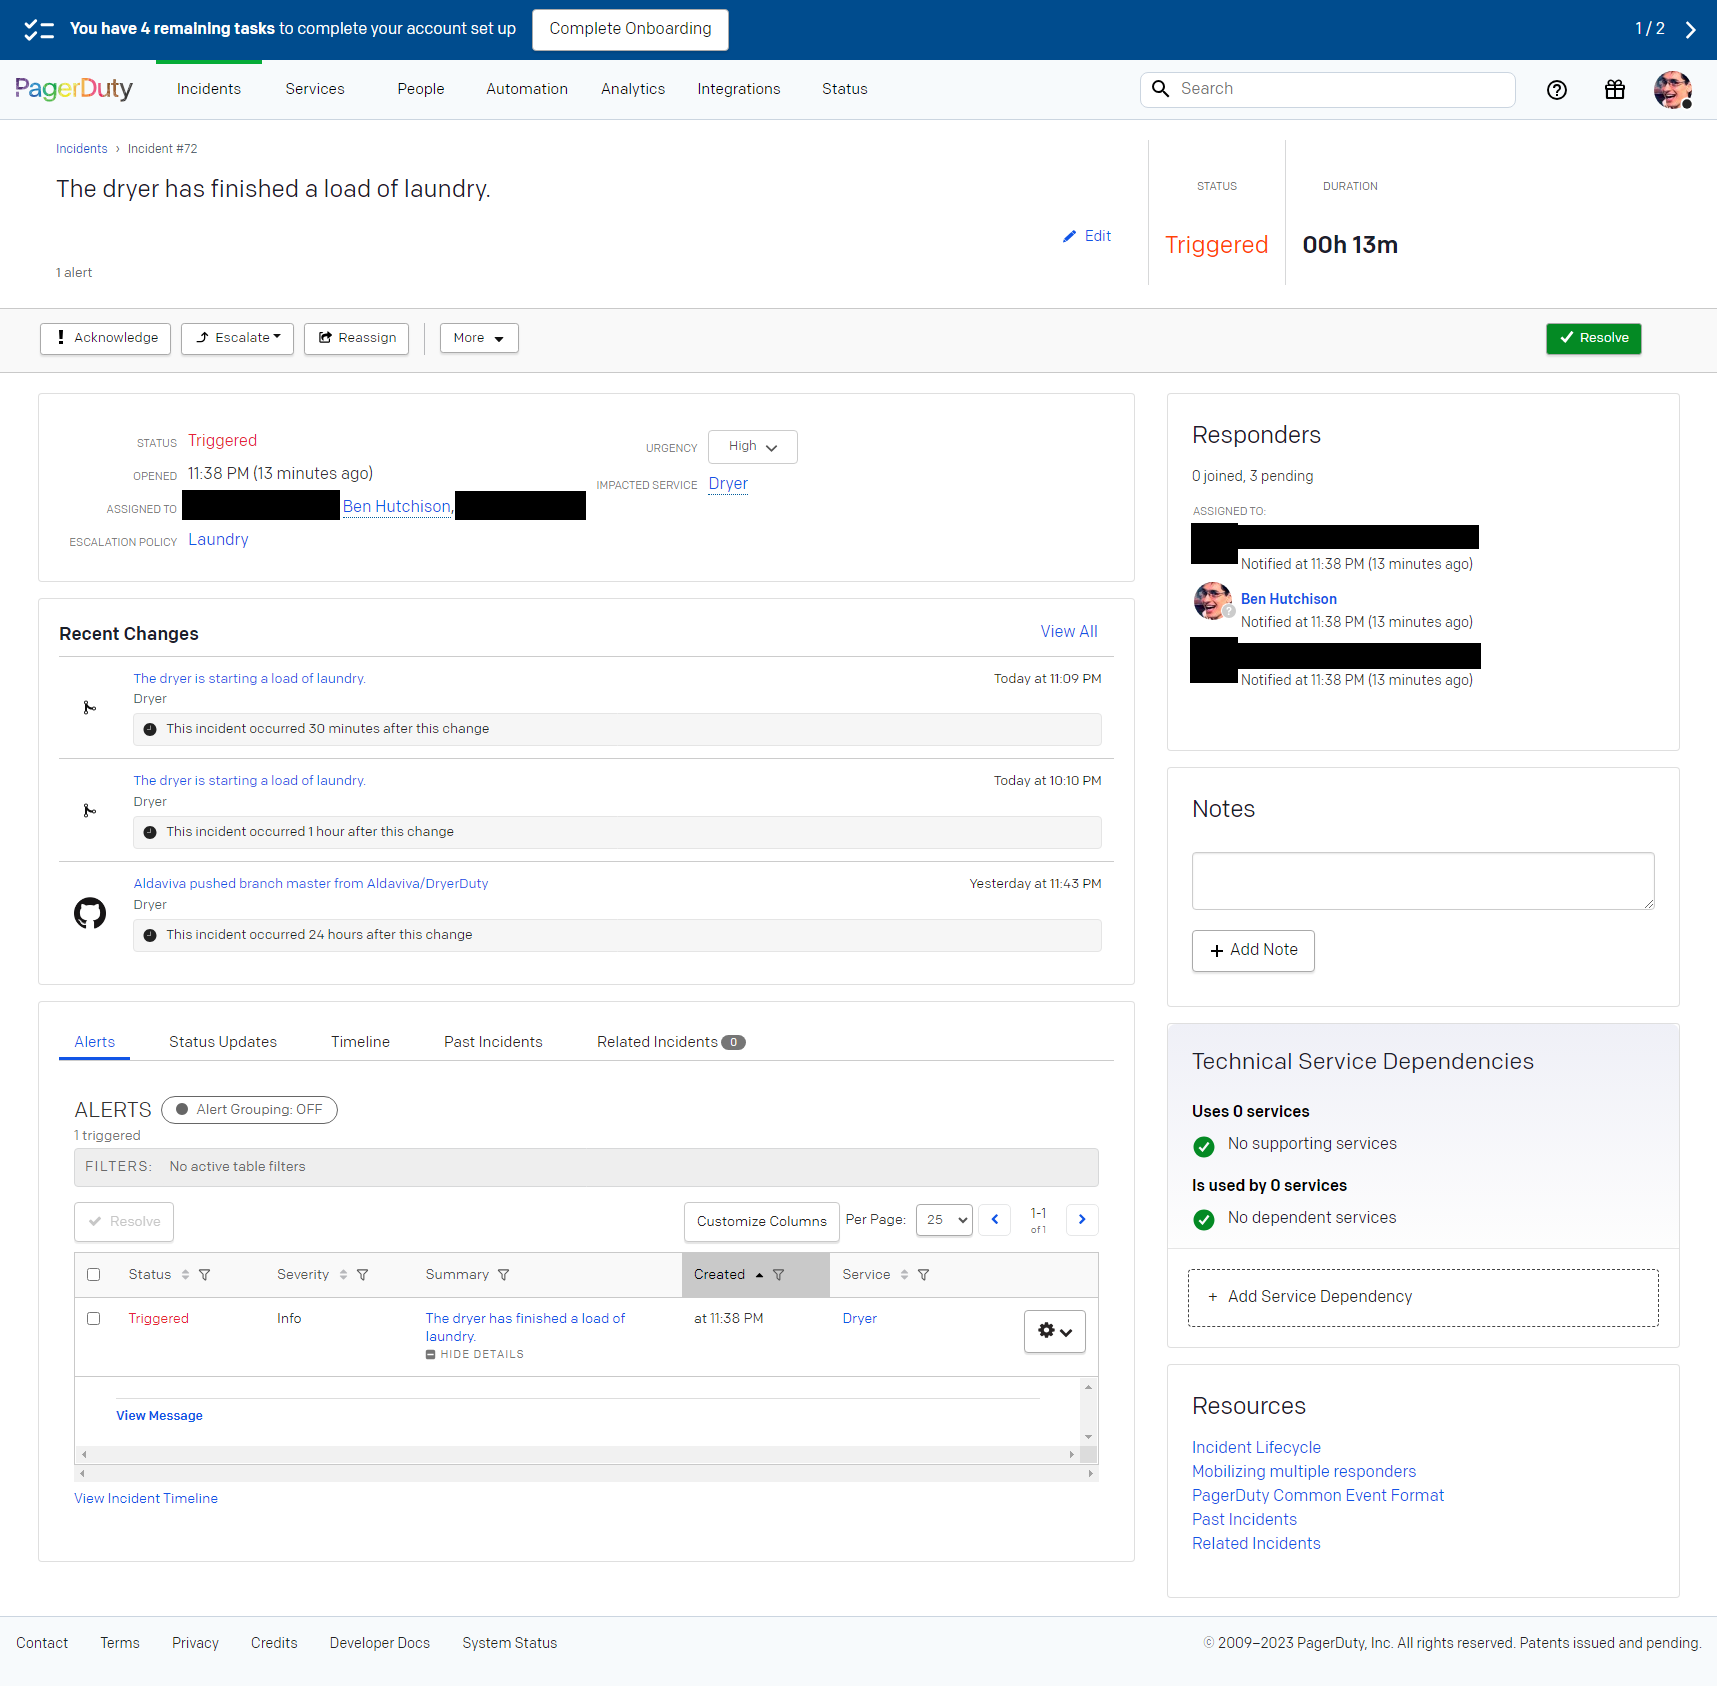Viewport: 1717px width, 1686px height.
Task: Open the Automation nav menu
Action: pos(527,89)
